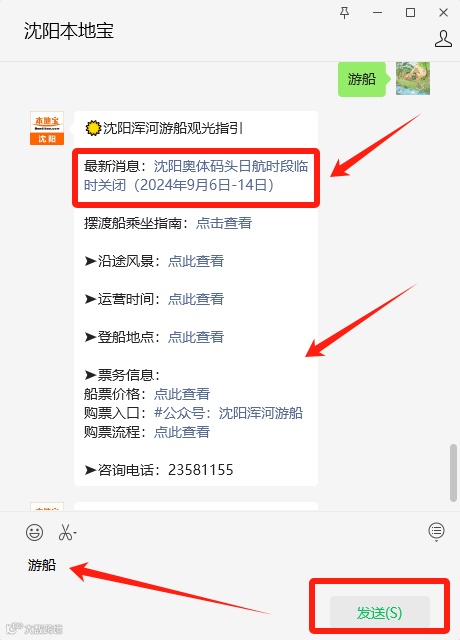The image size is (460, 640).
Task: Click the 发送(S) send button
Action: (x=380, y=612)
